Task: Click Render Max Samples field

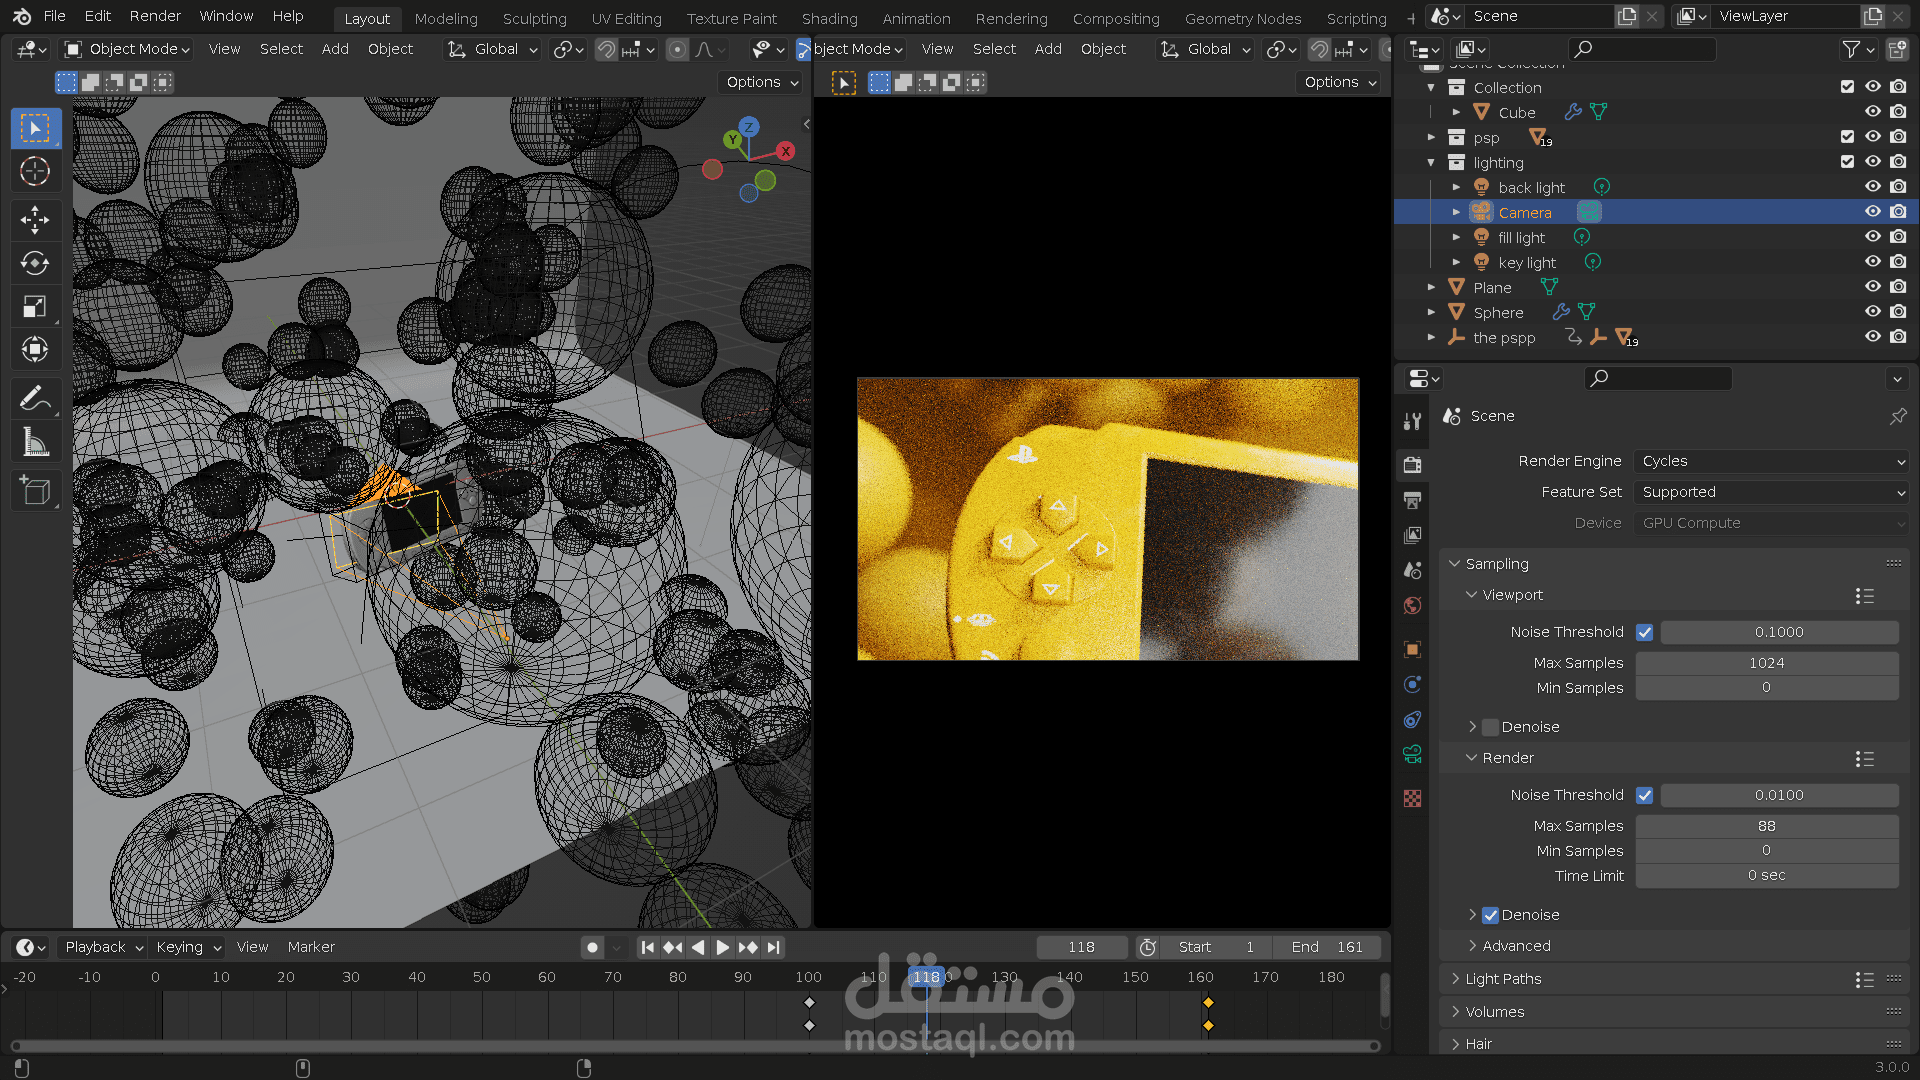Action: coord(1766,826)
